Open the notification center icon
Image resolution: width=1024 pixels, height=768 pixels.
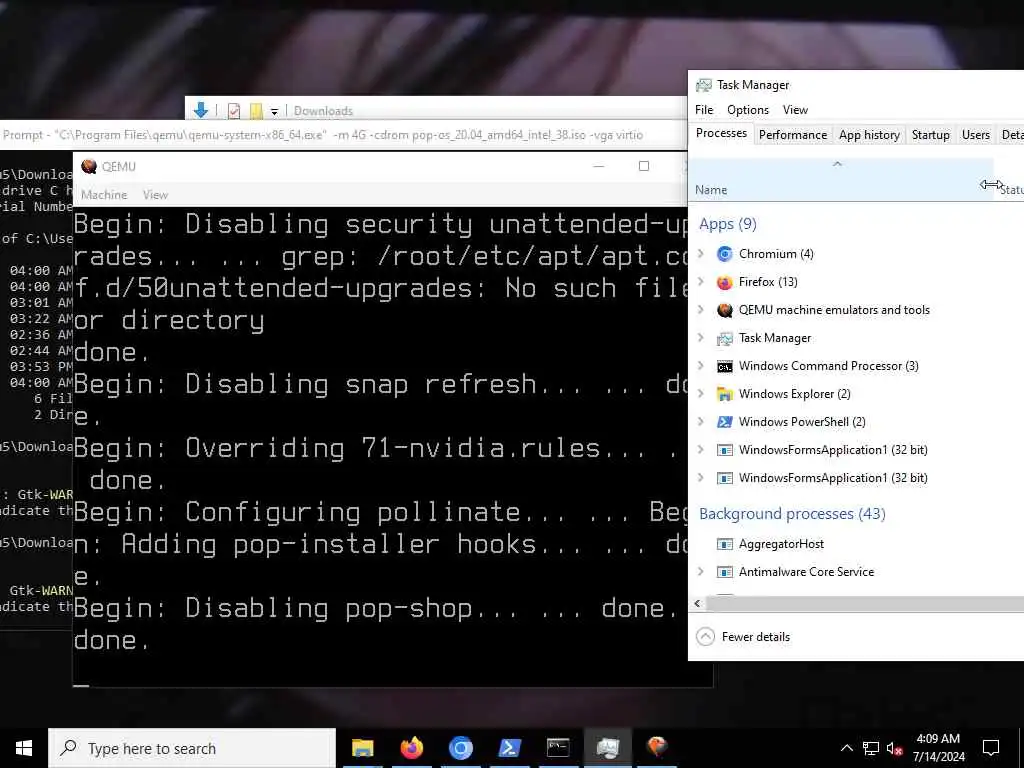click(991, 748)
